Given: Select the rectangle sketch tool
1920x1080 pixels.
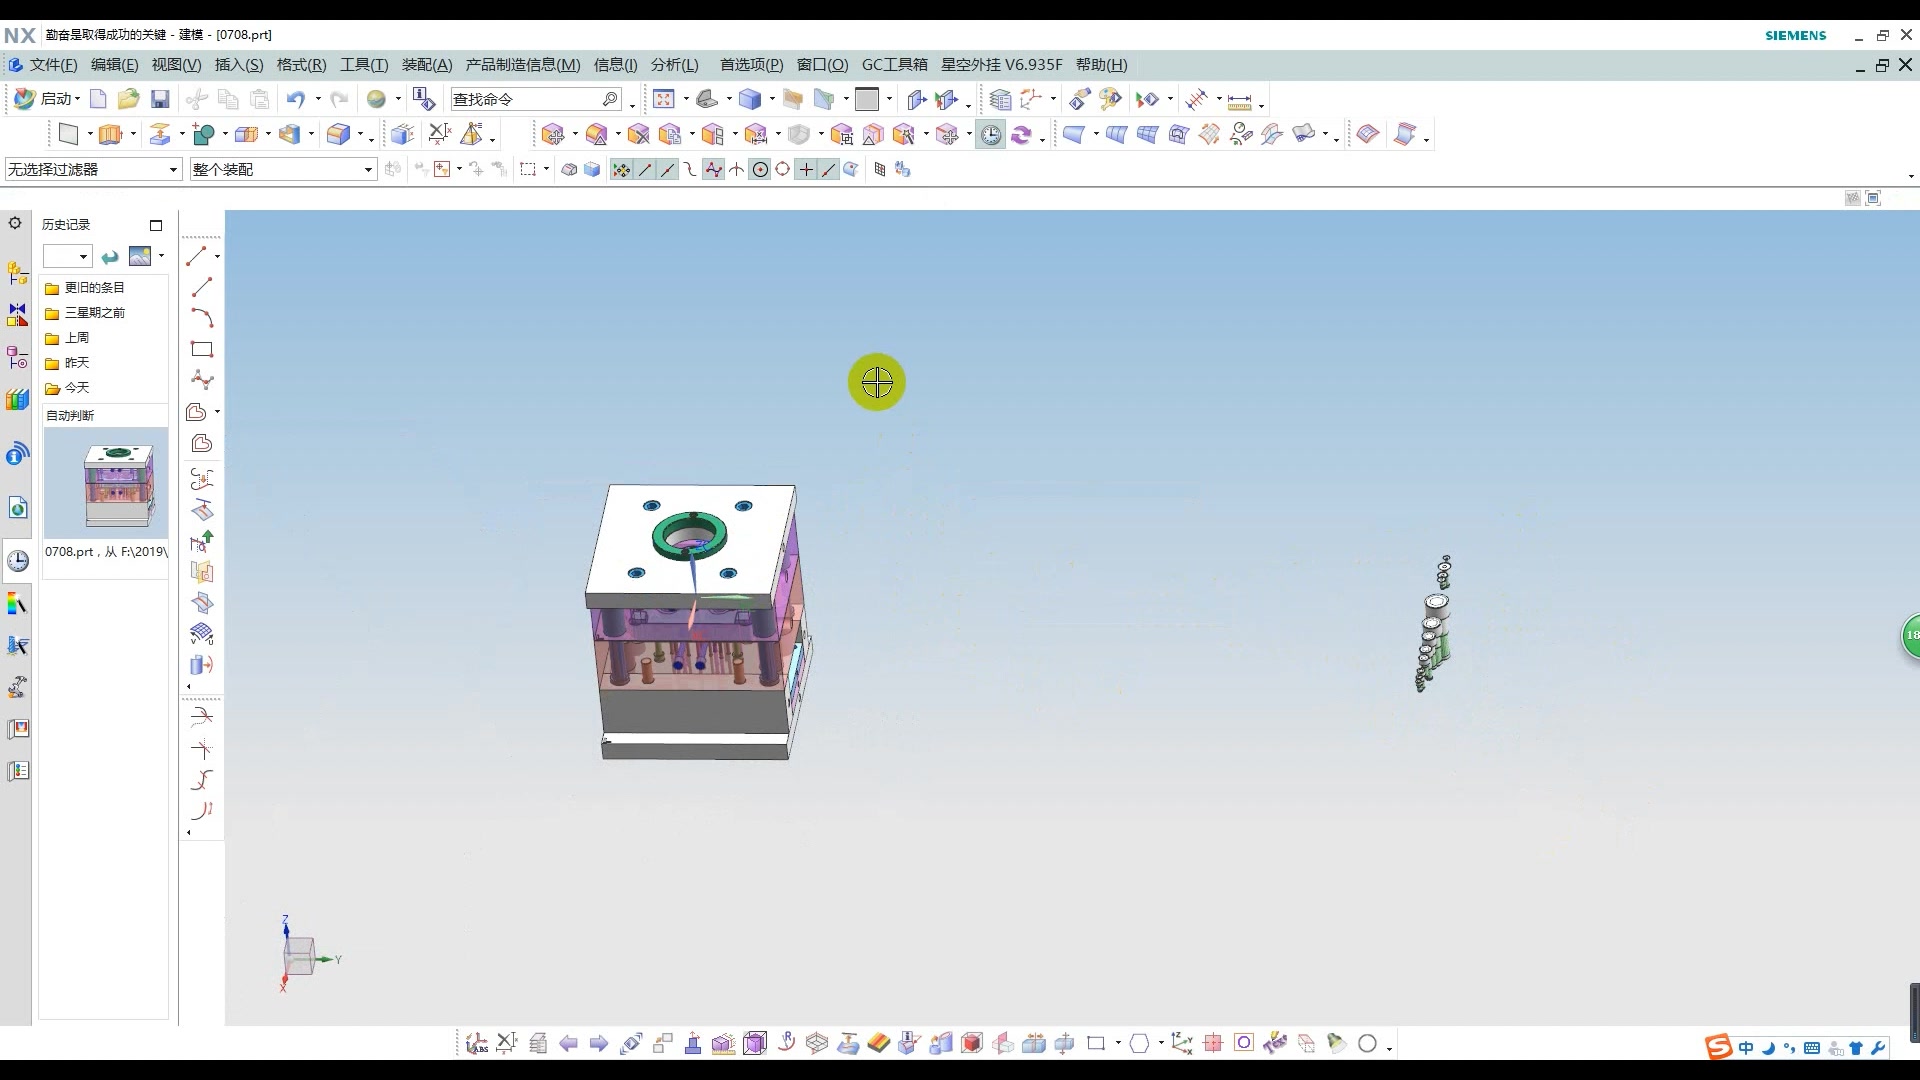Looking at the screenshot, I should point(202,349).
